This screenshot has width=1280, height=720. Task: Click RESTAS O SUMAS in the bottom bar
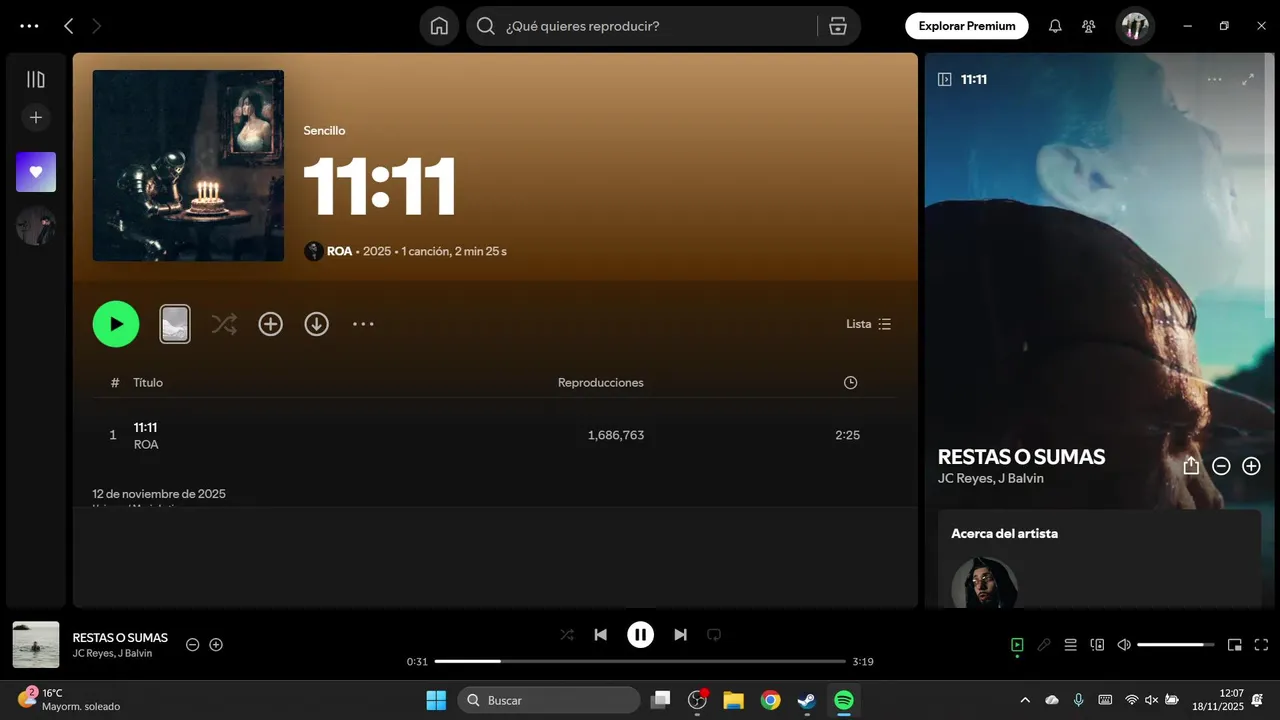[120, 637]
